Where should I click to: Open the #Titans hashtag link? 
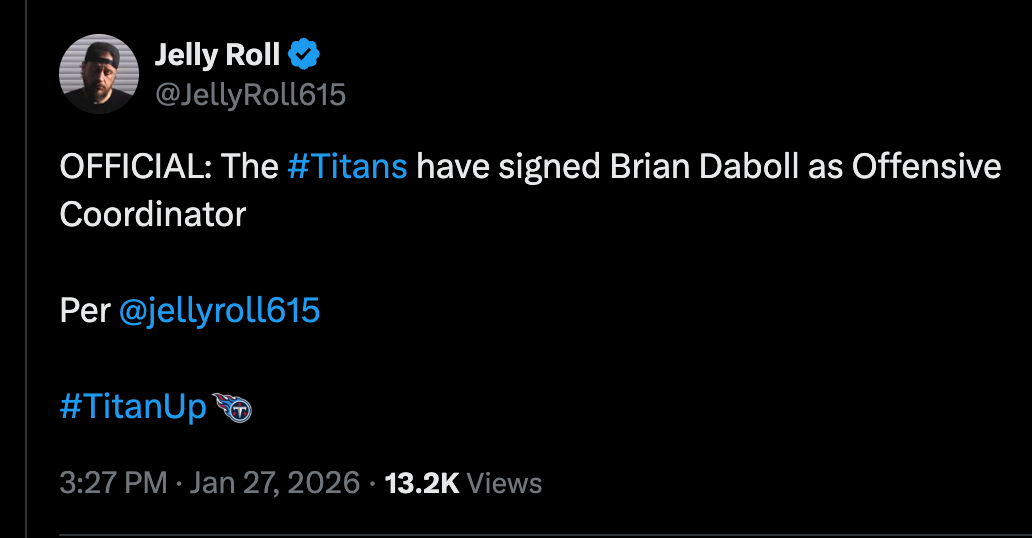[346, 166]
